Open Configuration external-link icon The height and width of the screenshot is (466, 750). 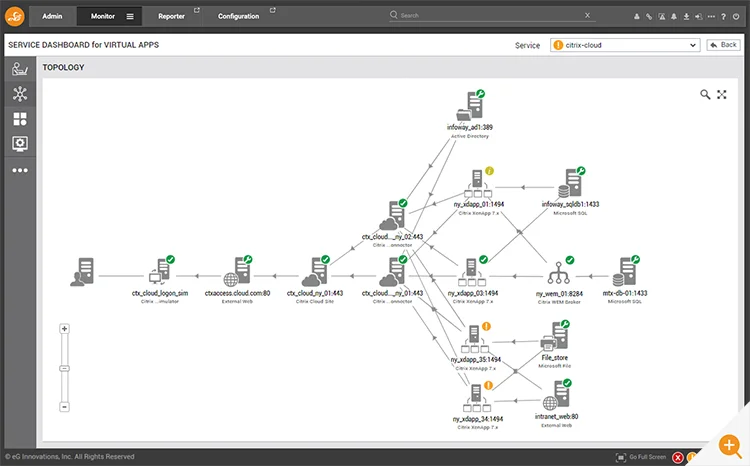point(273,10)
